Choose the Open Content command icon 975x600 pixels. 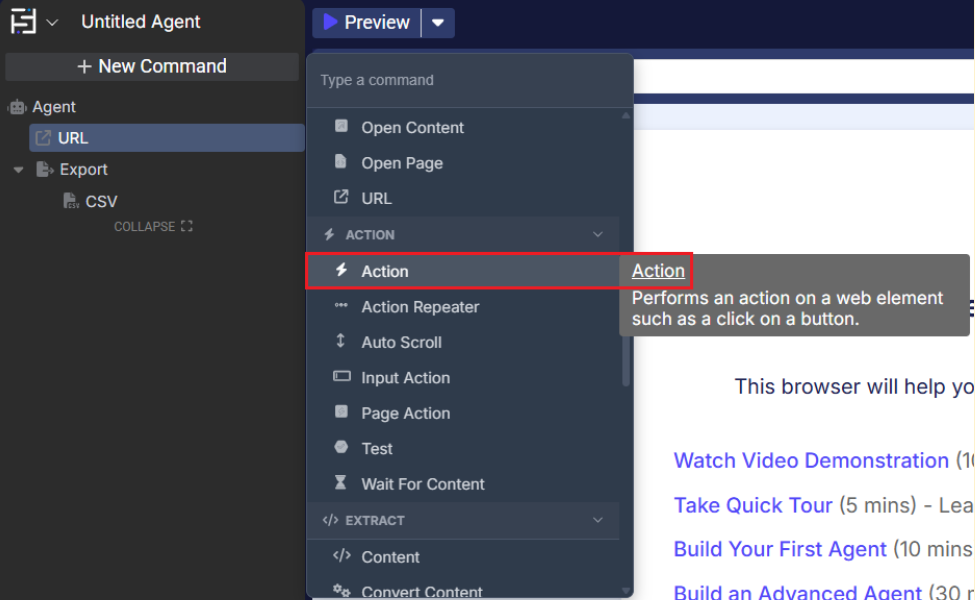(342, 127)
